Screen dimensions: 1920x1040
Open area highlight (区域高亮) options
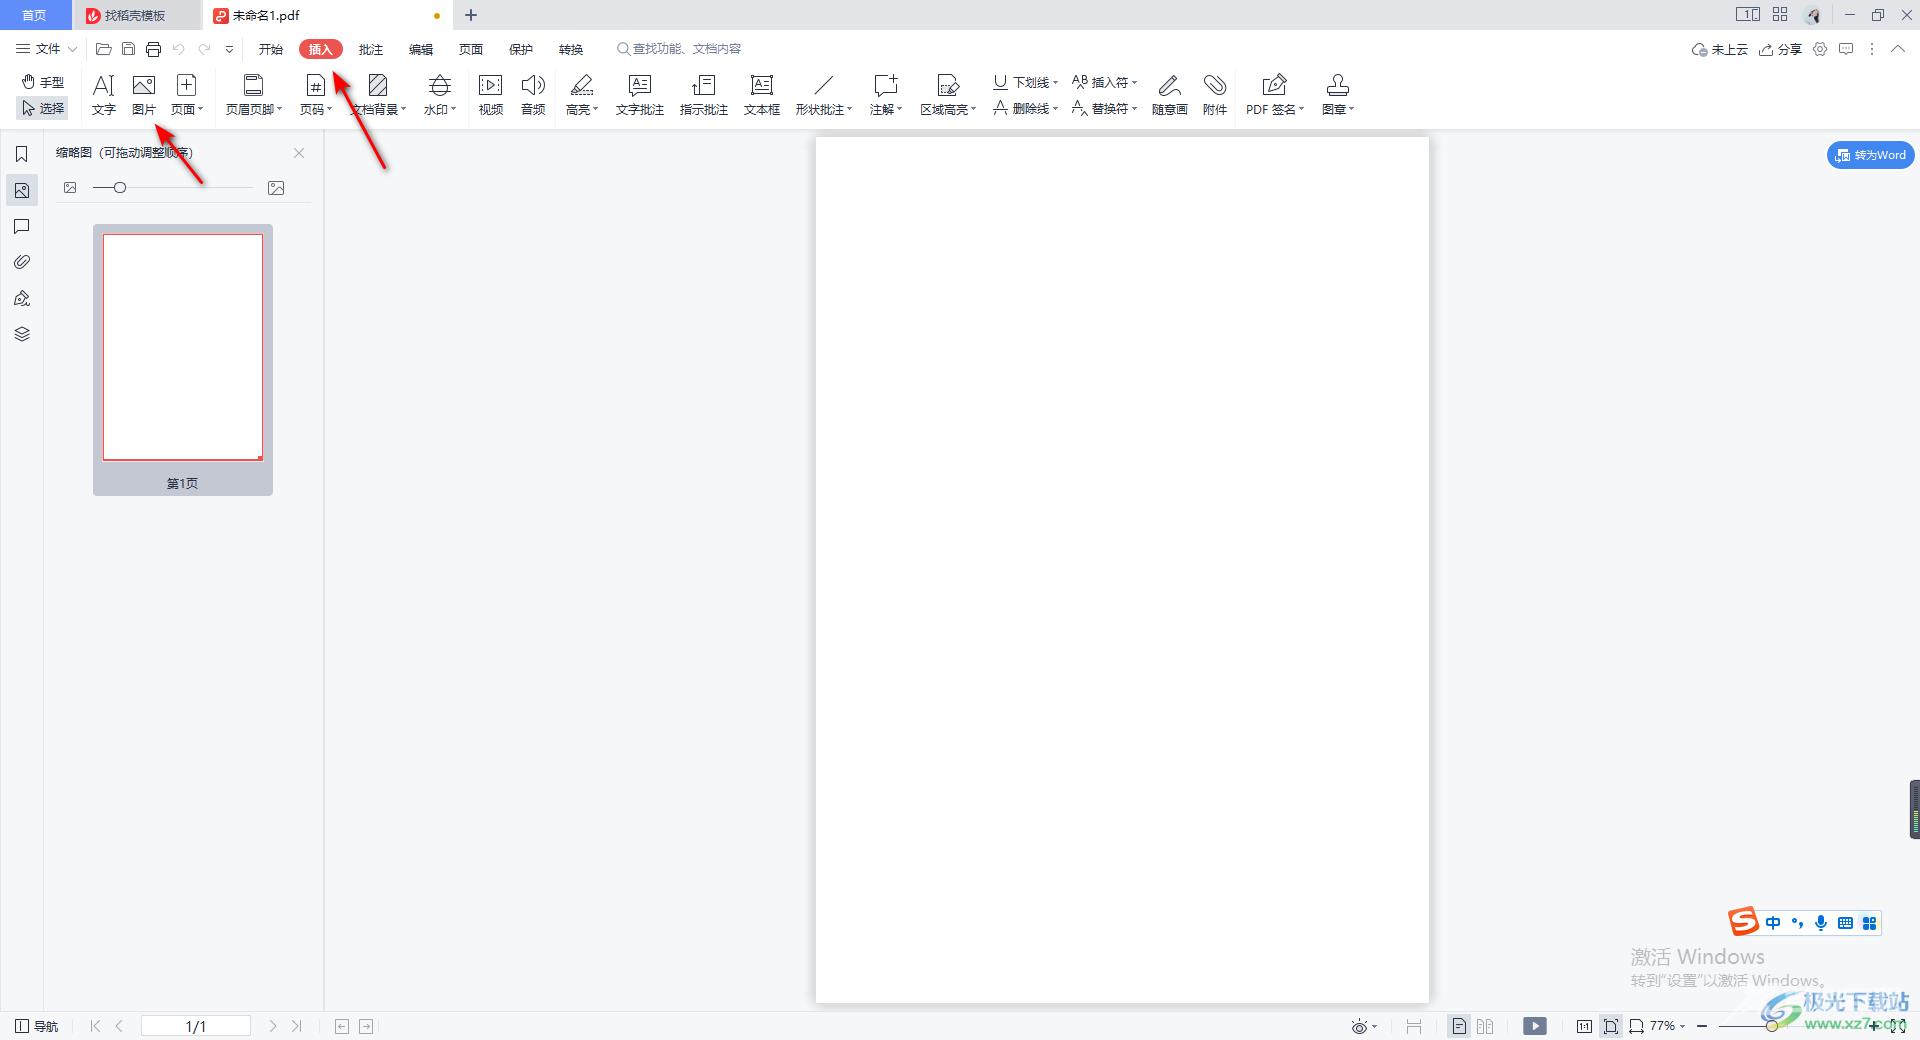948,95
